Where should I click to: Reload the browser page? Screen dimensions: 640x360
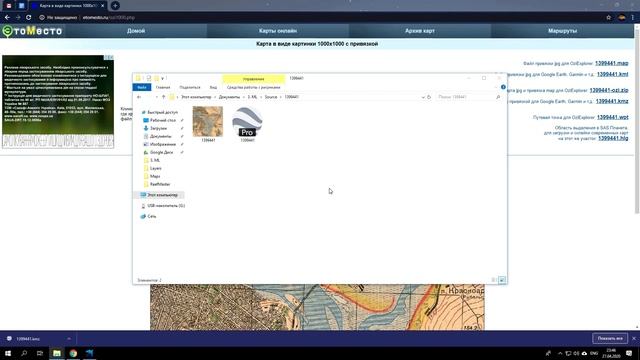click(29, 18)
